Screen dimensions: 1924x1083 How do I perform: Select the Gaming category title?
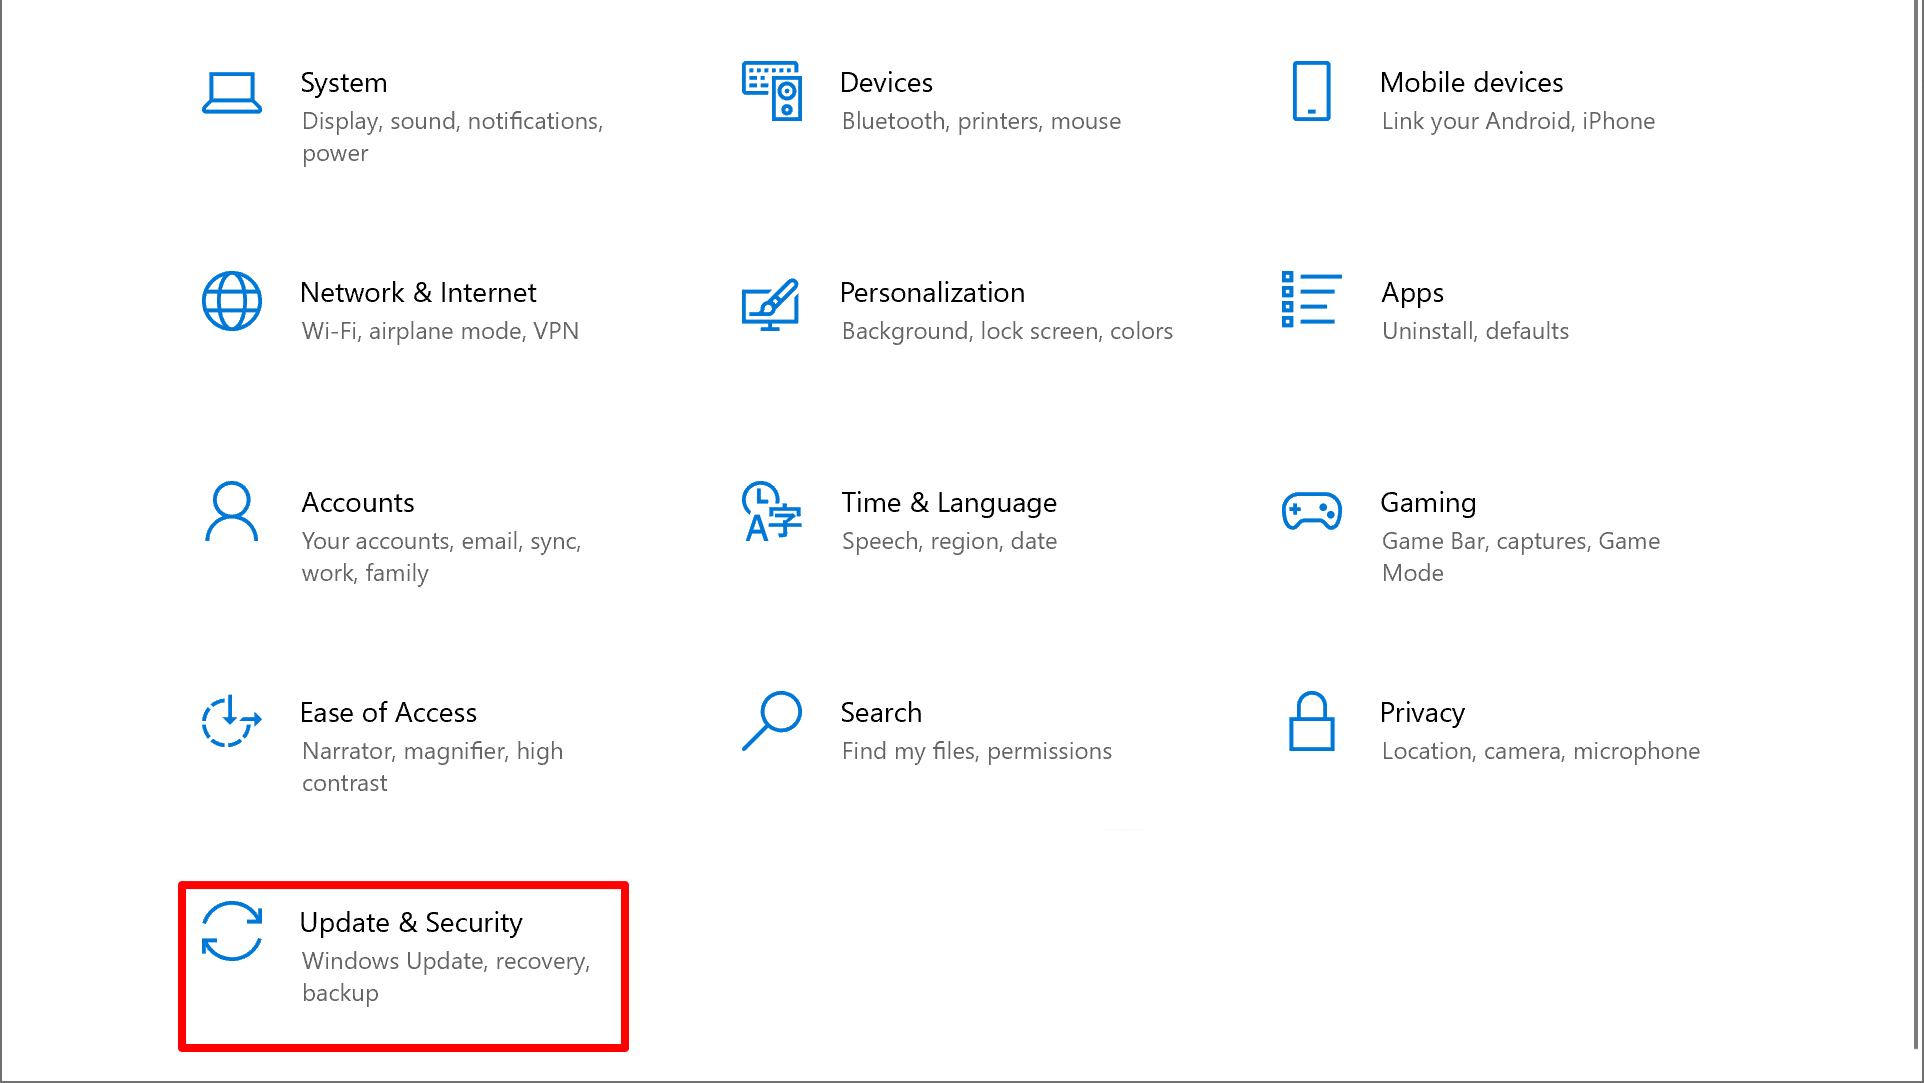(x=1428, y=502)
